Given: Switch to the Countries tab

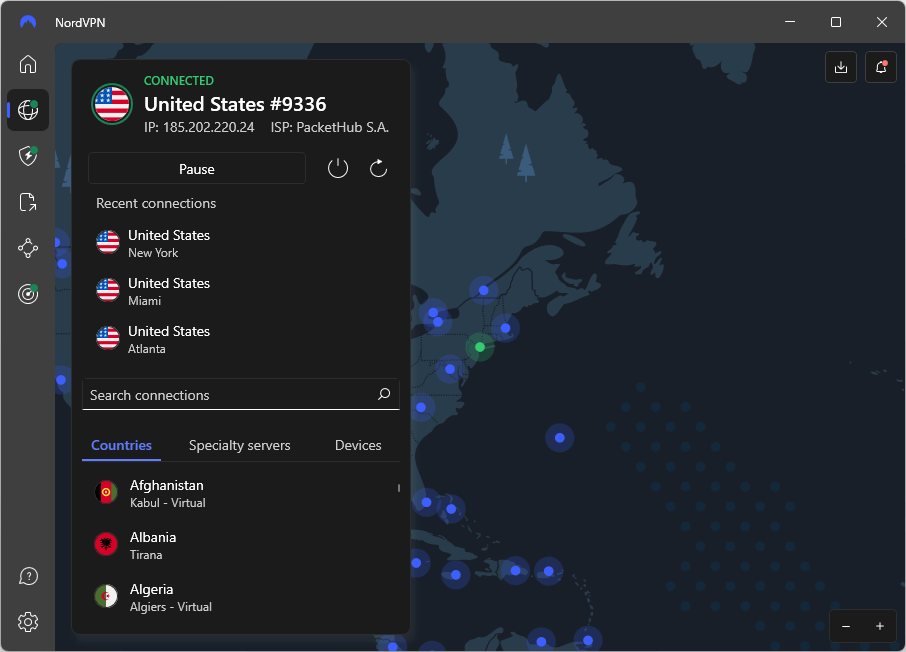Looking at the screenshot, I should (121, 445).
